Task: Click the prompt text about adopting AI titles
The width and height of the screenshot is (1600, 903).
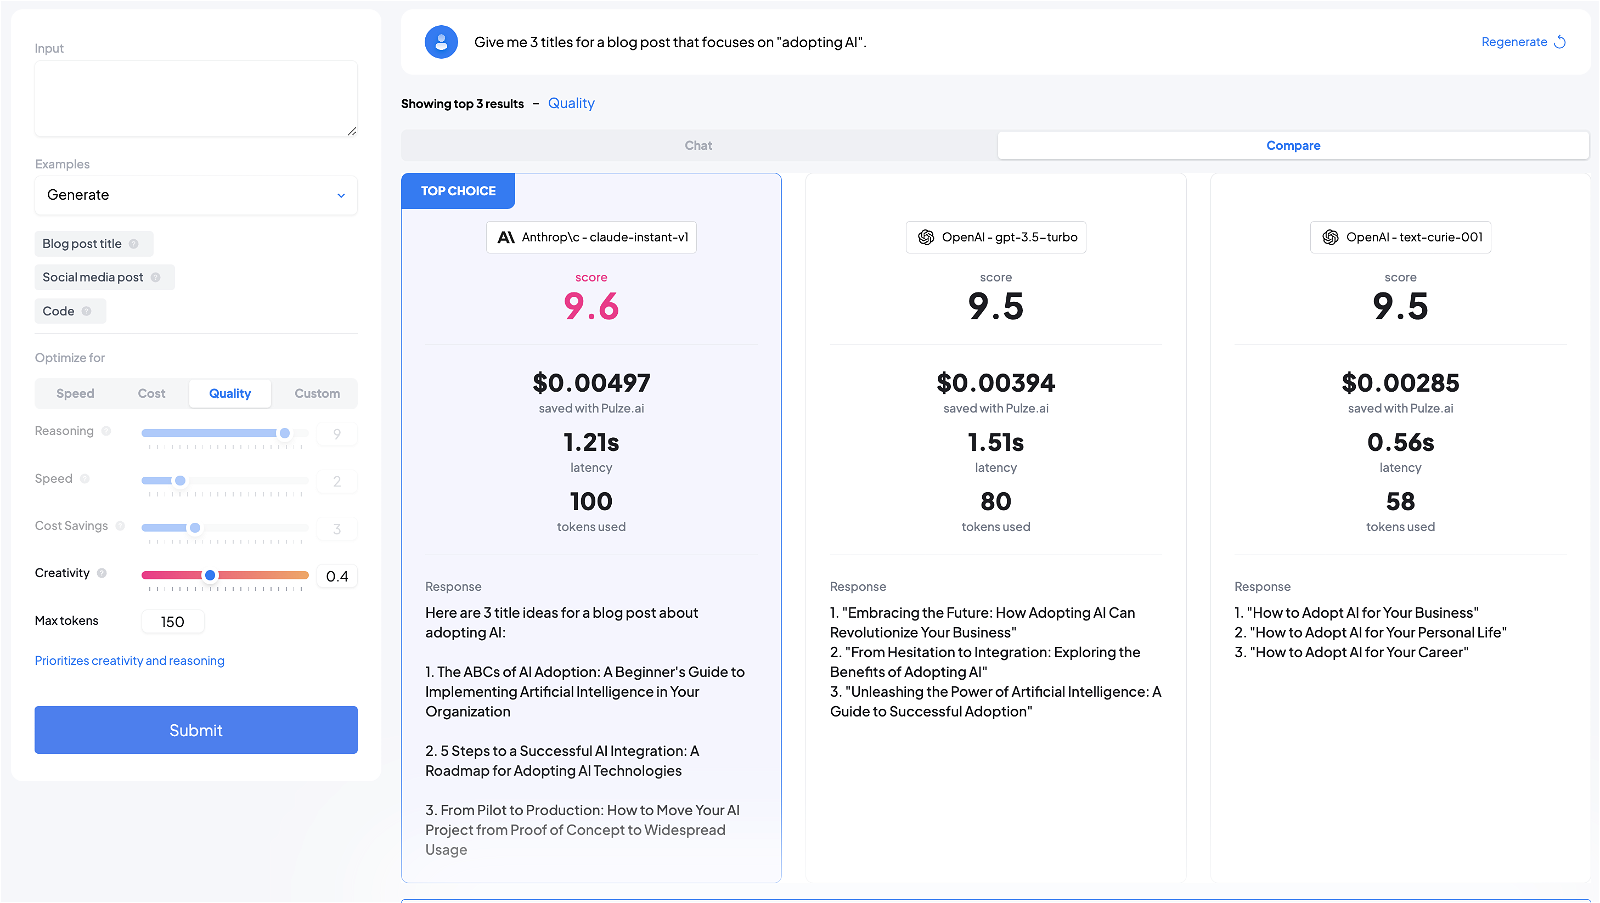Action: tap(670, 42)
